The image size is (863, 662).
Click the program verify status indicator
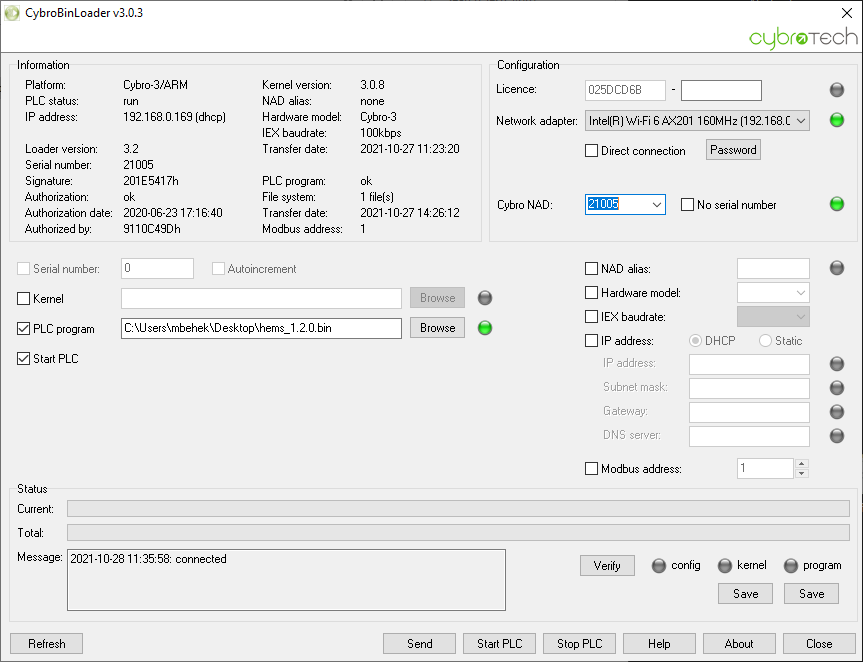pos(791,565)
